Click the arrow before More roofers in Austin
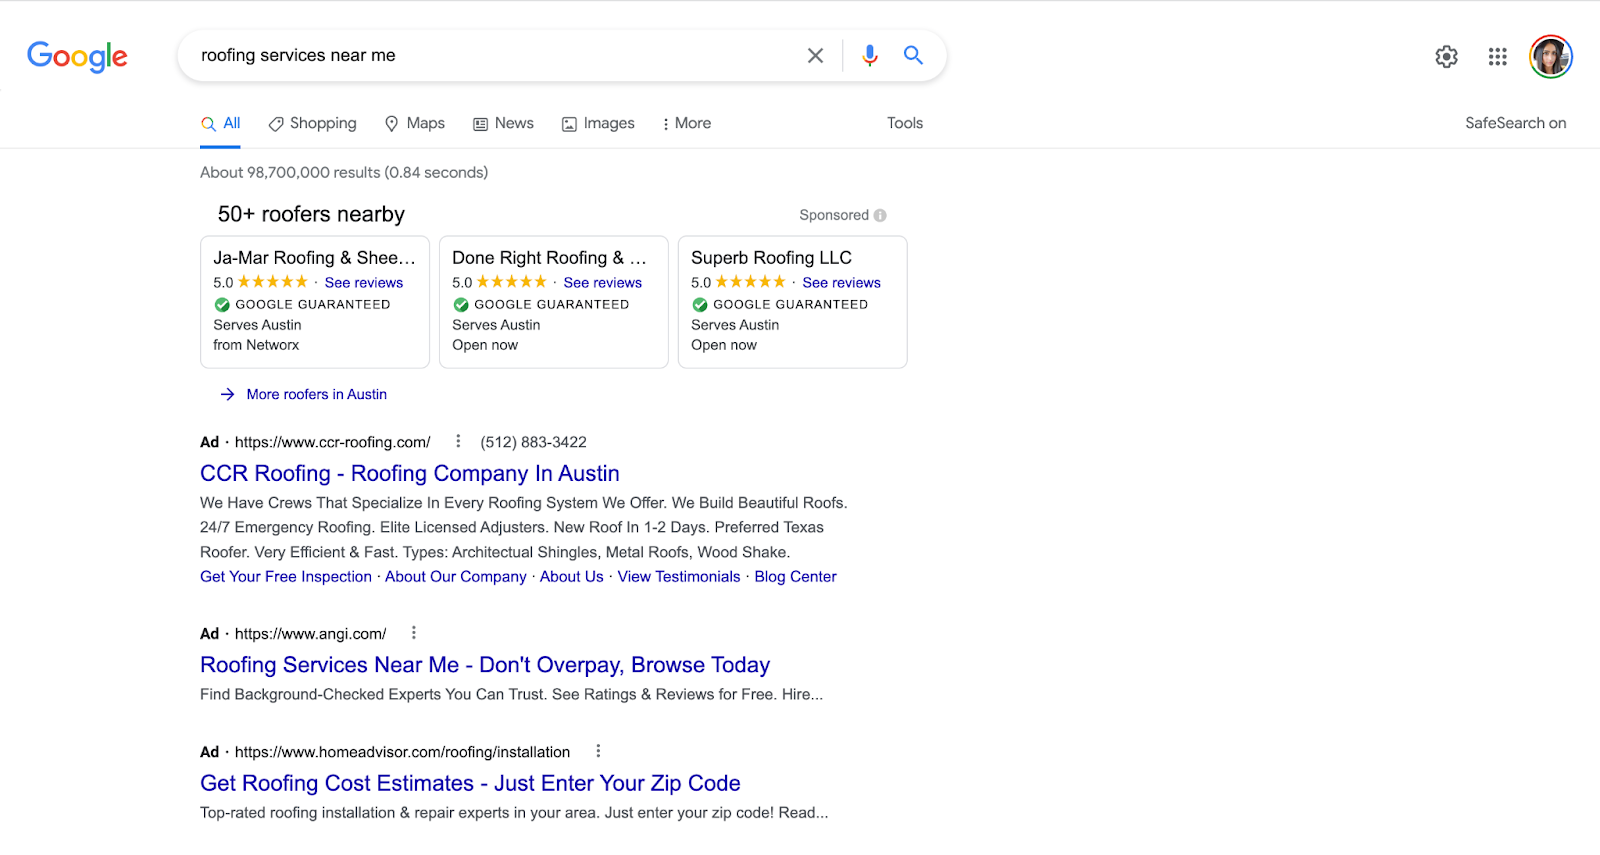The image size is (1600, 855). point(227,394)
